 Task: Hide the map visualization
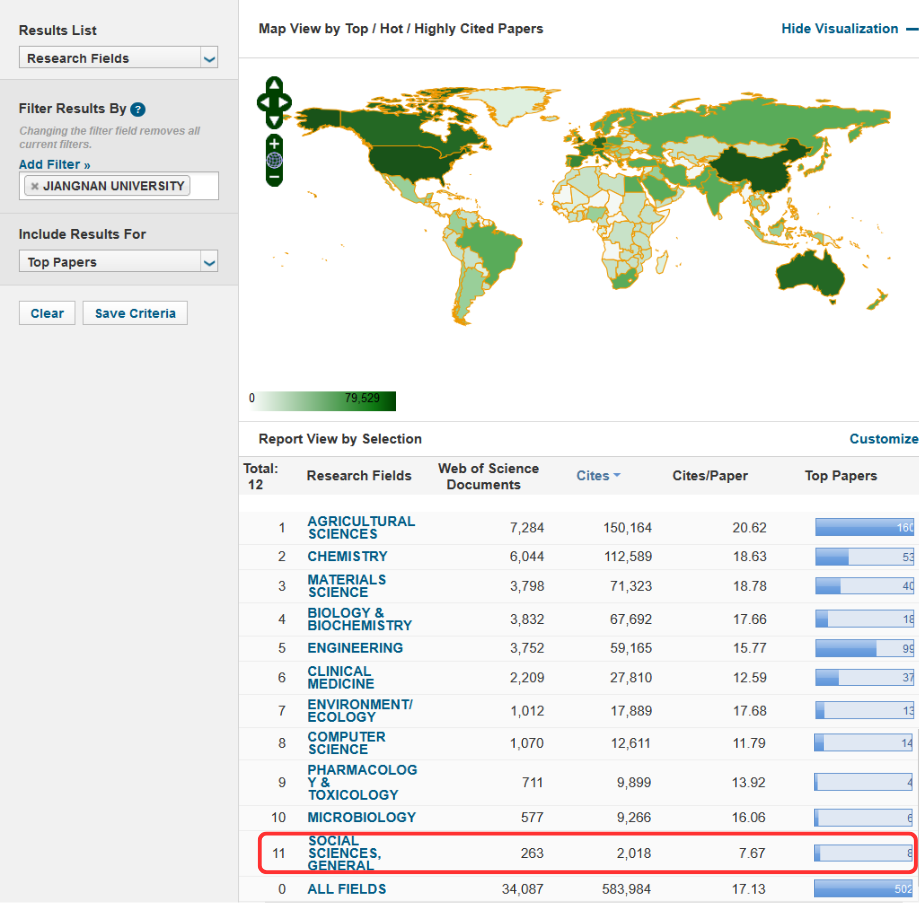[840, 29]
